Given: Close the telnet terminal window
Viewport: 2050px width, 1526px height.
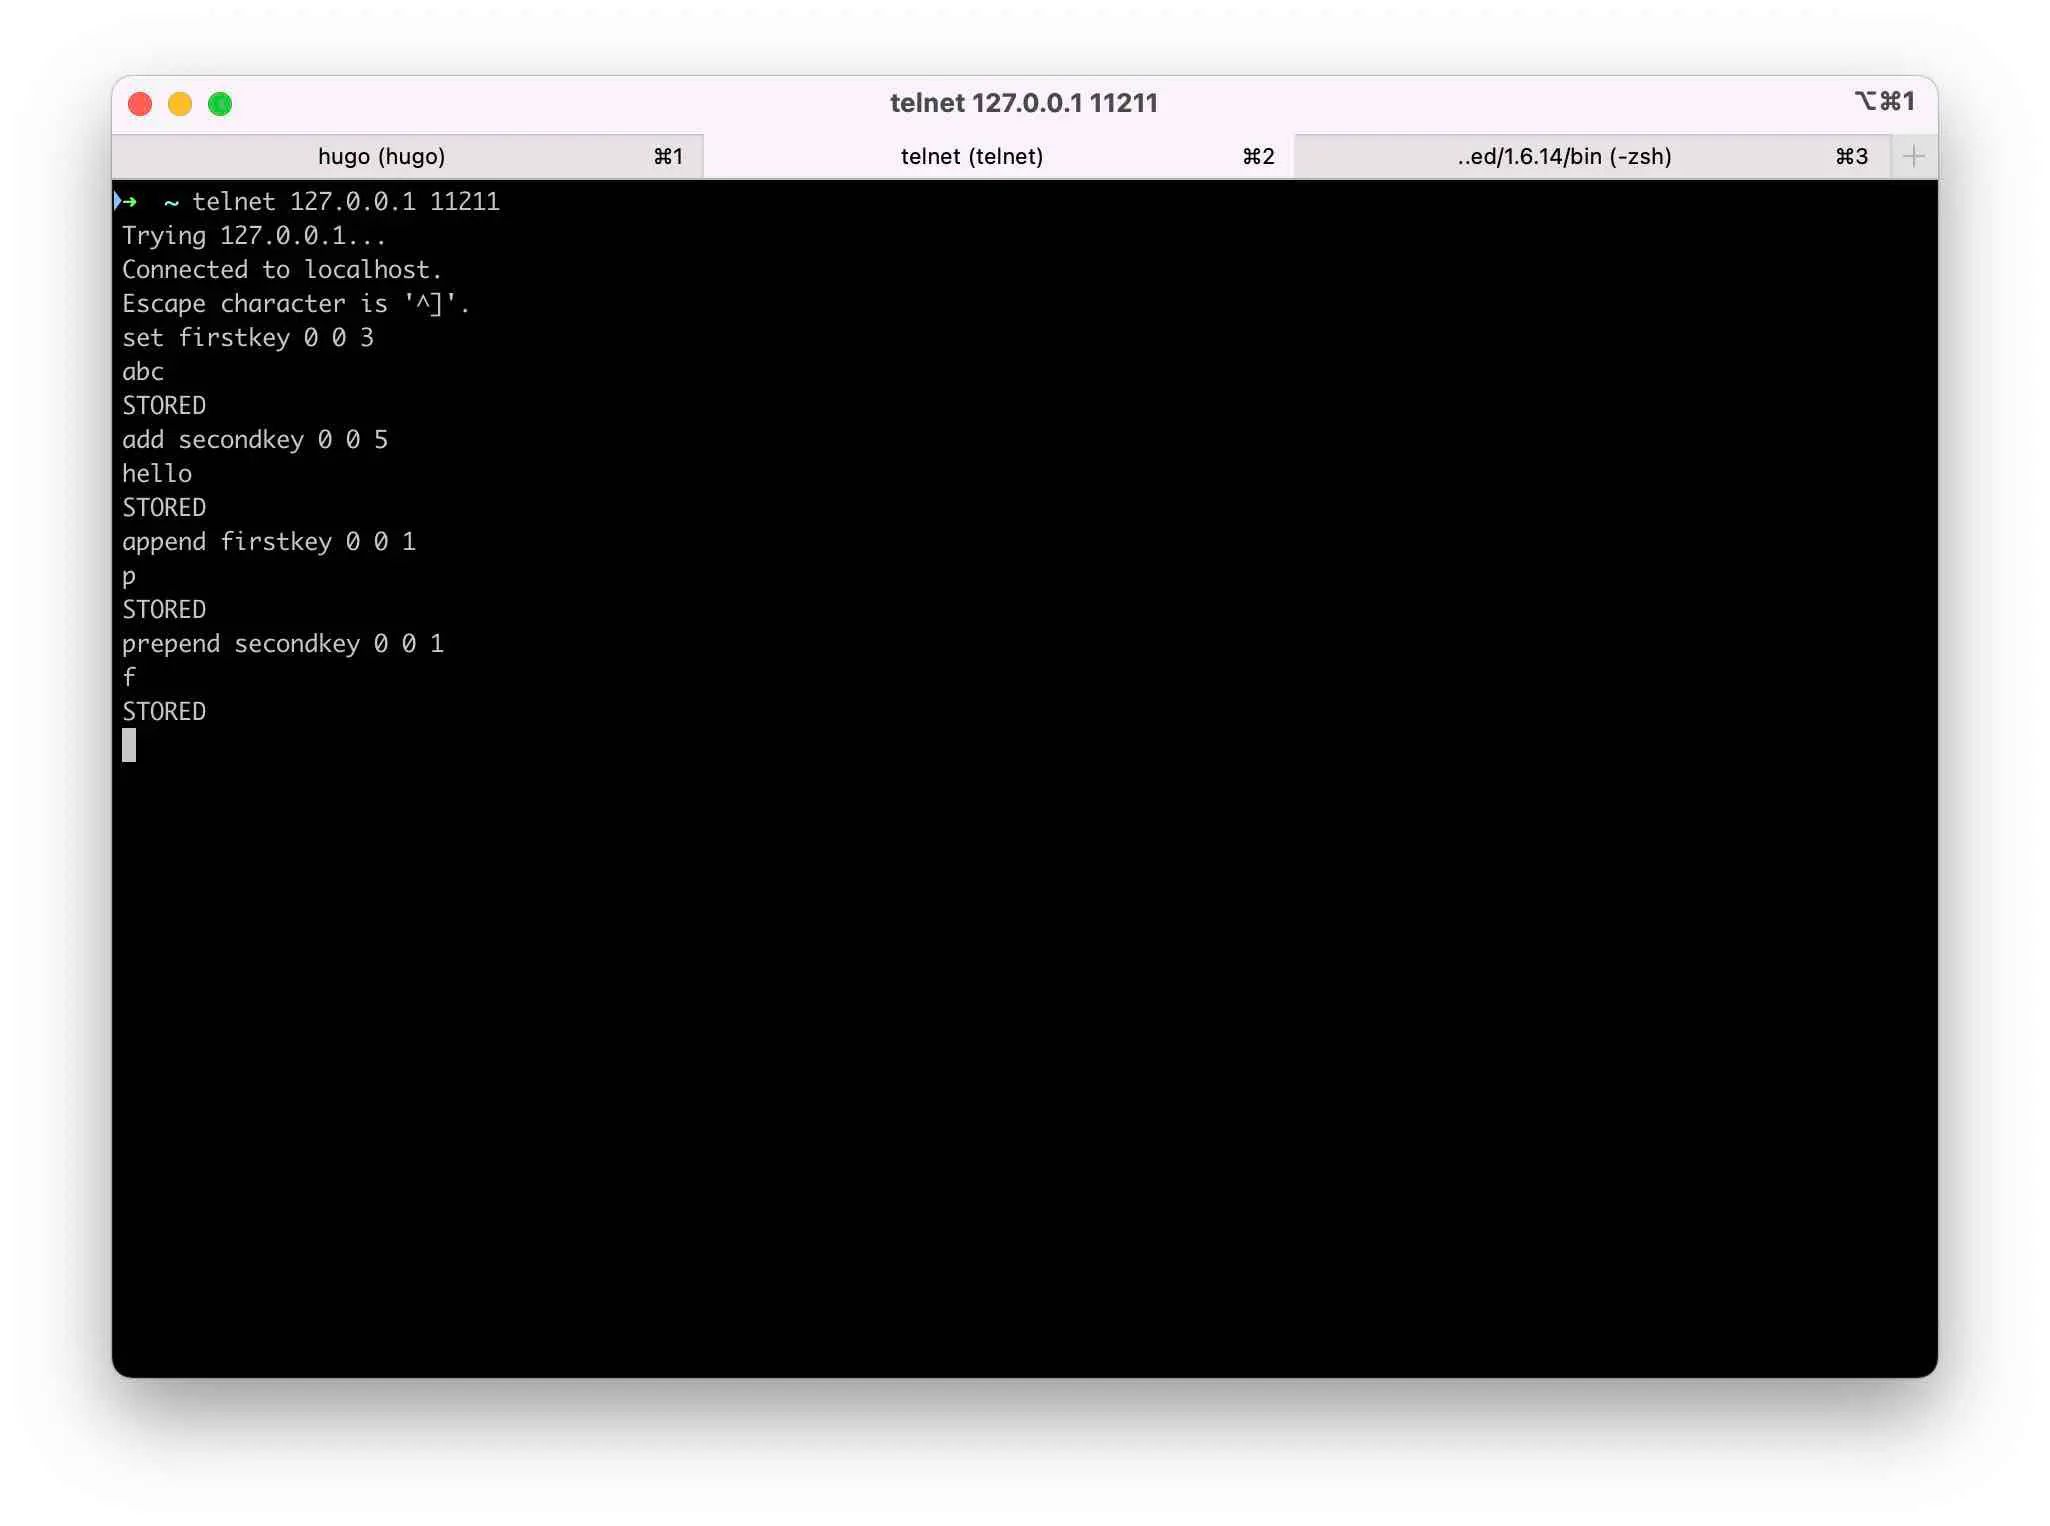Looking at the screenshot, I should (x=140, y=104).
